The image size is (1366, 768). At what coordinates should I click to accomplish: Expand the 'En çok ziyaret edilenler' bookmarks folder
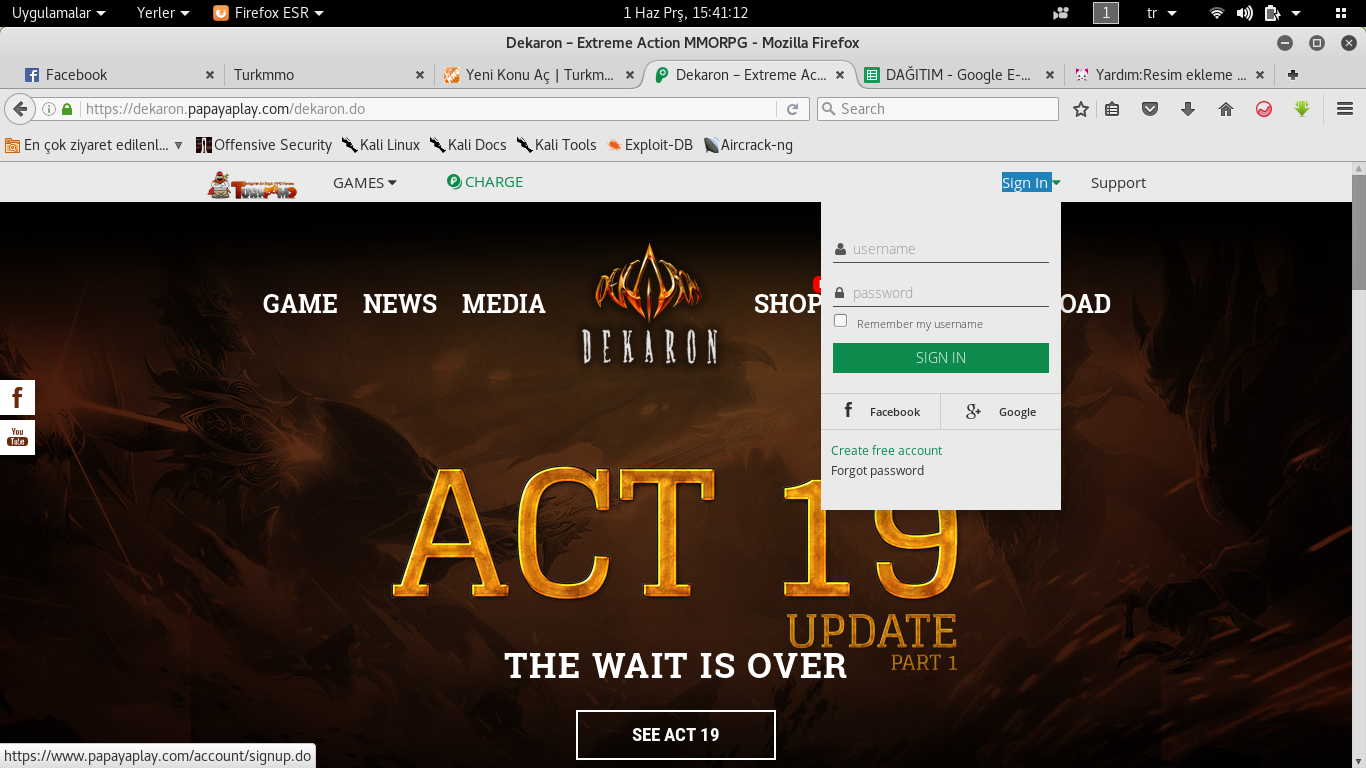[94, 145]
